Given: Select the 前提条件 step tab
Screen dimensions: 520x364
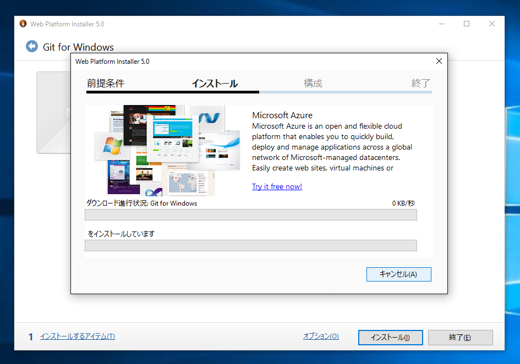Looking at the screenshot, I should [x=106, y=83].
